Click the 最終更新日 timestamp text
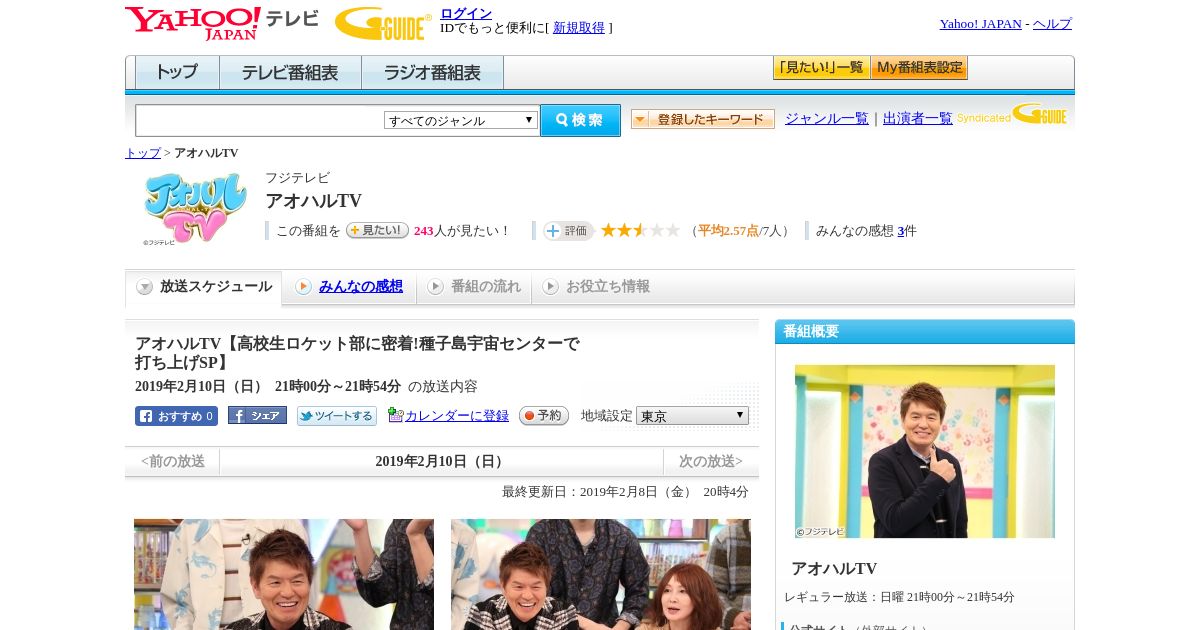The width and height of the screenshot is (1200, 630). coord(625,492)
